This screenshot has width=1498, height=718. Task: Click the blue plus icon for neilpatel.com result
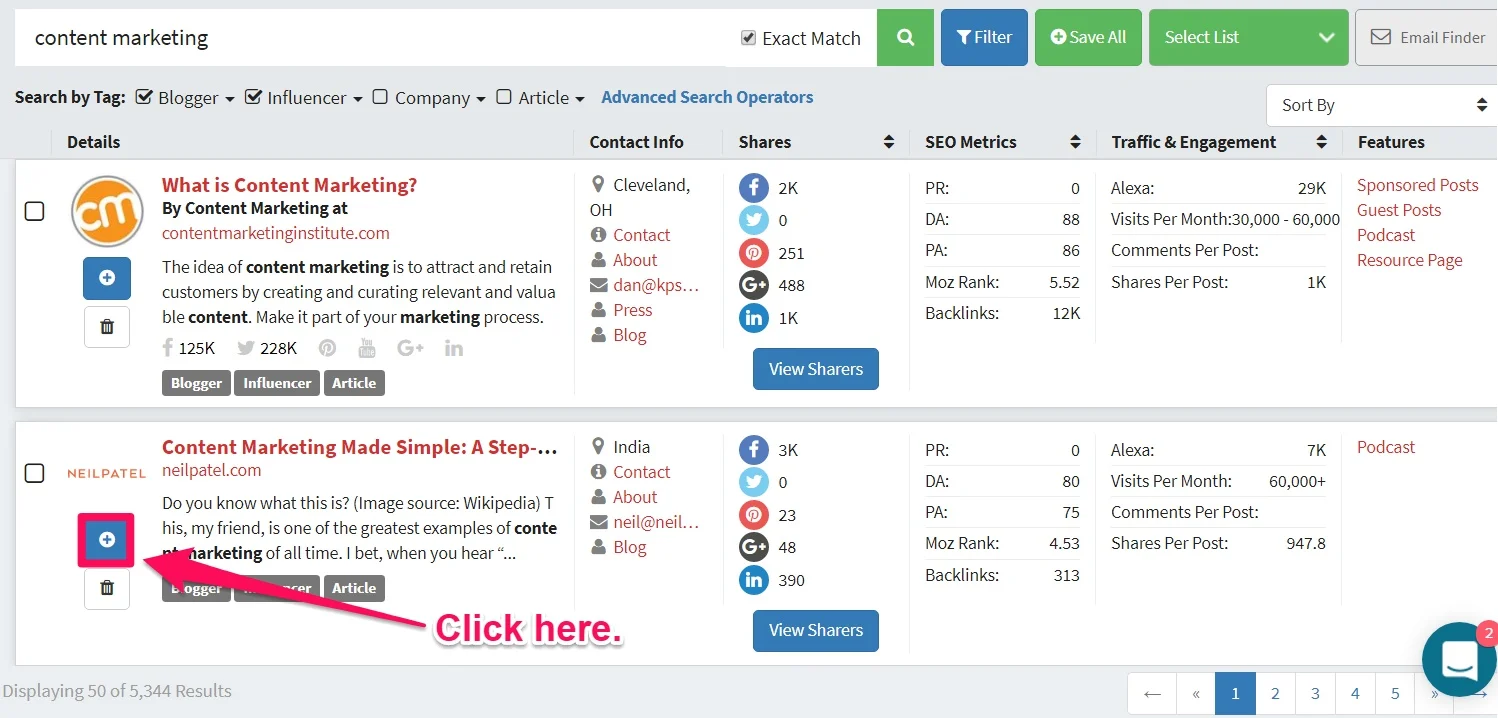(107, 540)
